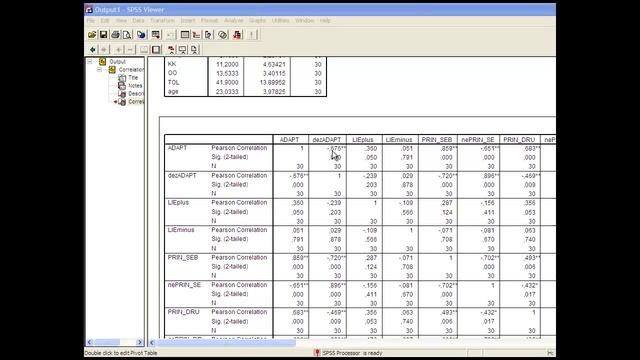Click the Expand plus toolbar icon

point(118,49)
